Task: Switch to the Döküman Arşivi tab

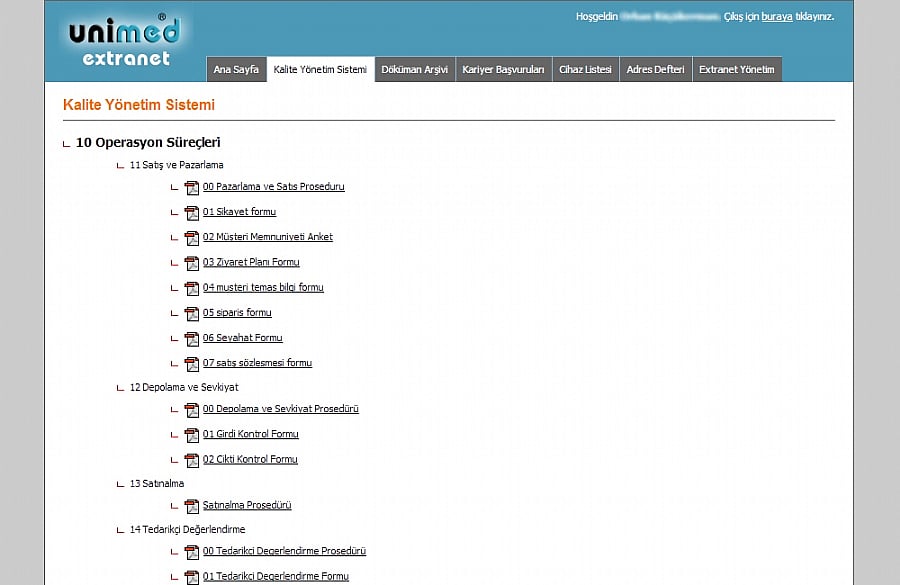Action: coord(414,69)
